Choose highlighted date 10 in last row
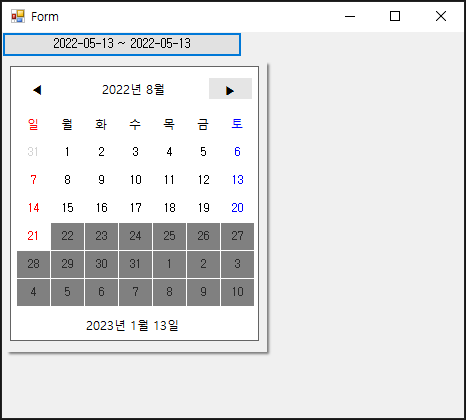This screenshot has height=420, width=466. [x=237, y=292]
